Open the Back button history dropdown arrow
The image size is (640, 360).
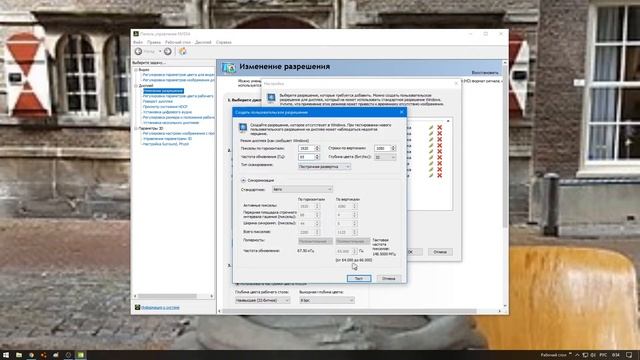coord(160,51)
